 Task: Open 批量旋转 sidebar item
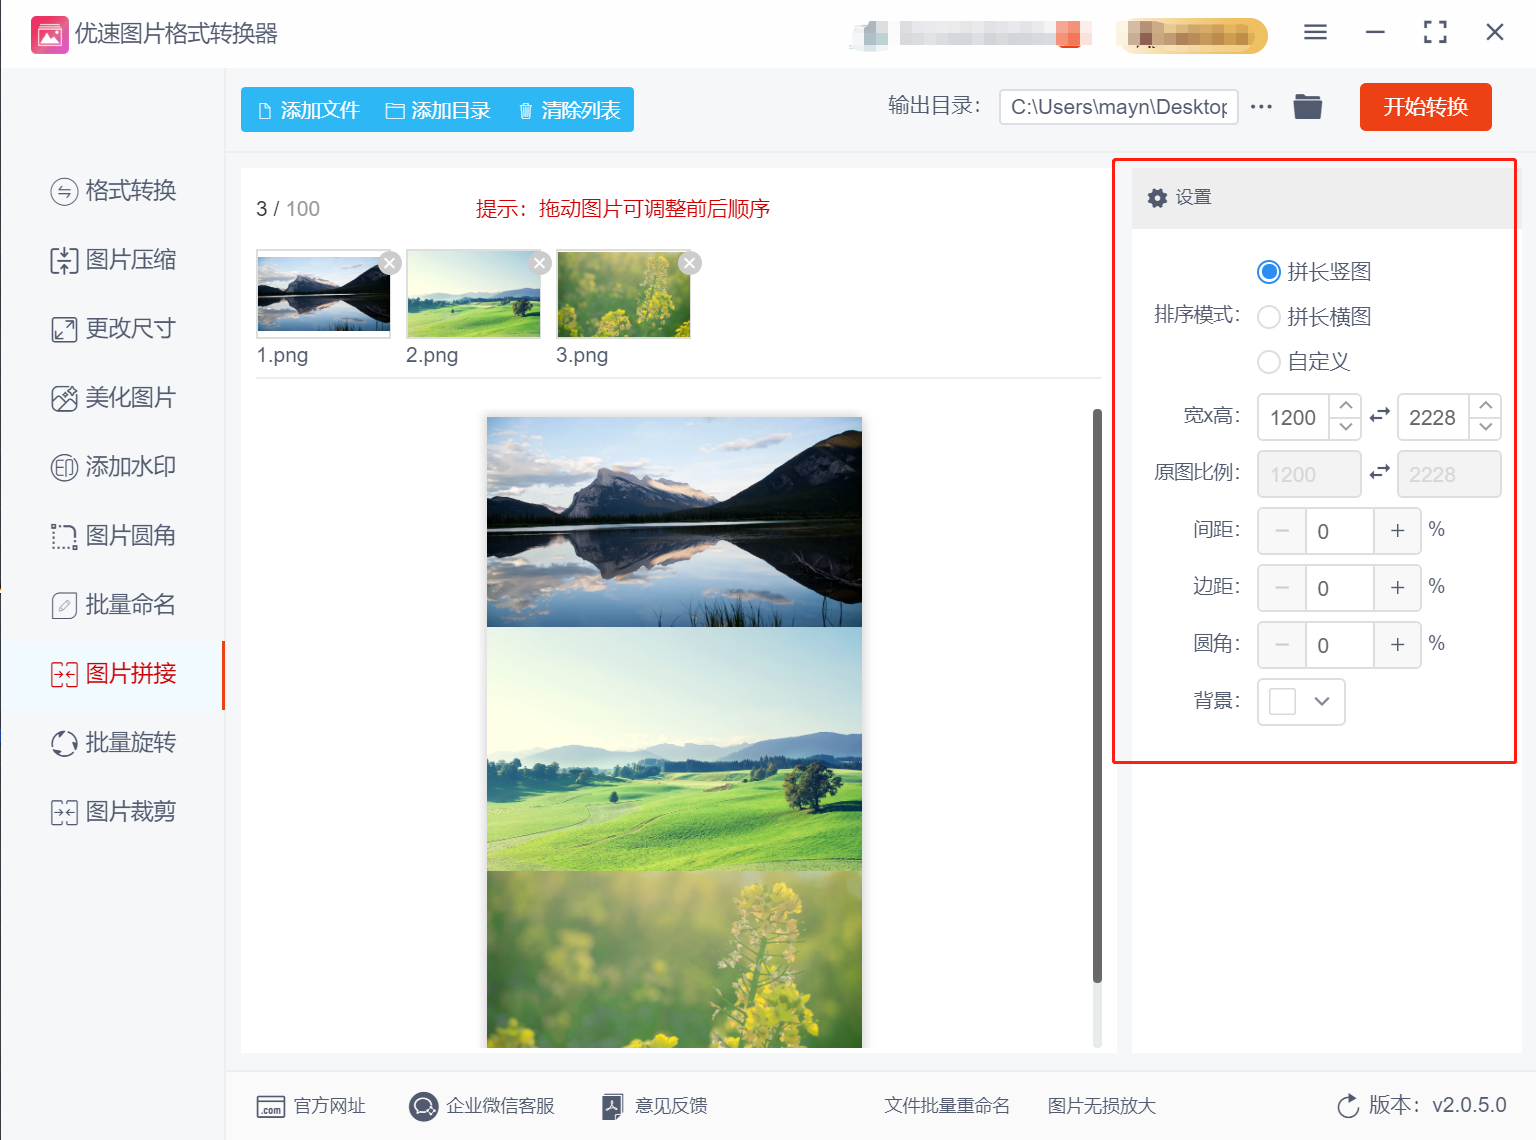click(x=113, y=743)
